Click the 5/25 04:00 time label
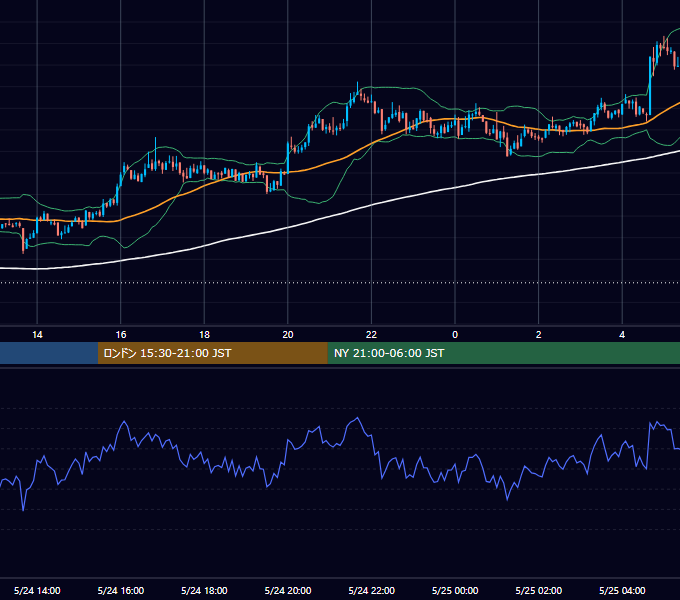Image resolution: width=680 pixels, height=600 pixels. [x=622, y=590]
